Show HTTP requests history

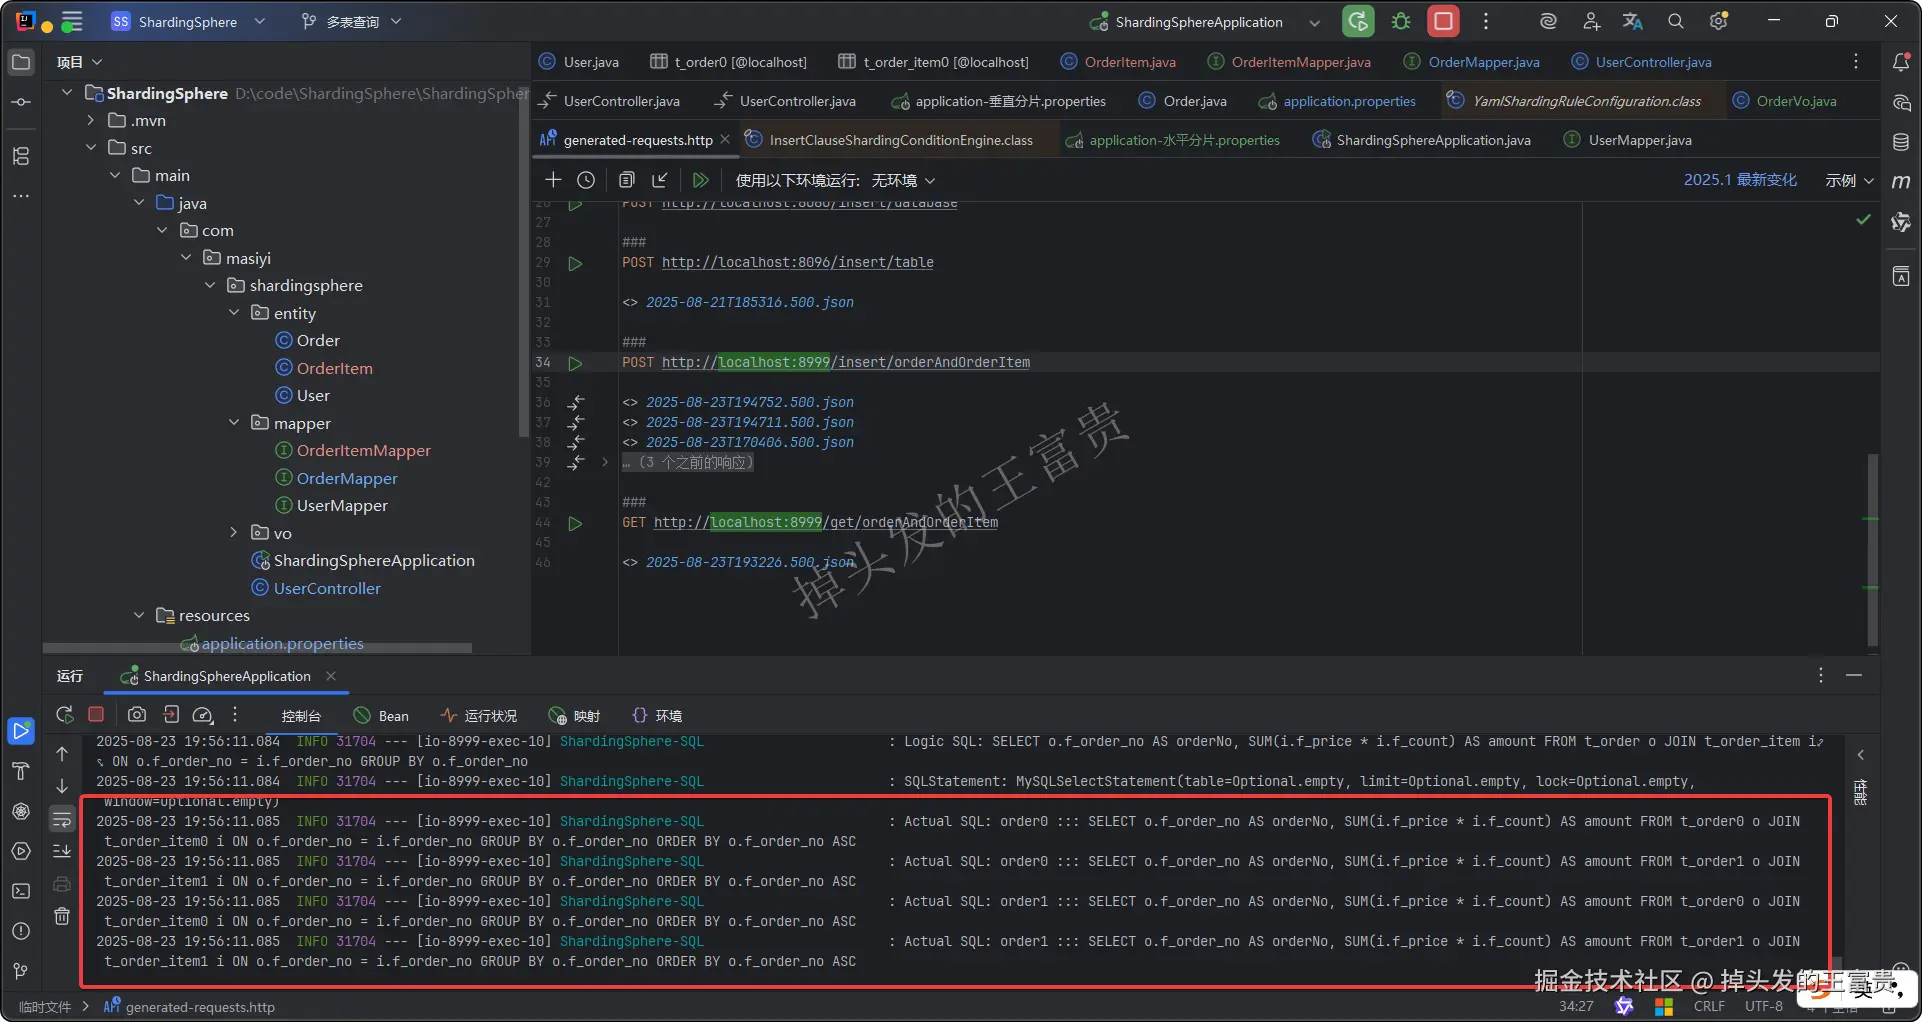pyautogui.click(x=586, y=180)
